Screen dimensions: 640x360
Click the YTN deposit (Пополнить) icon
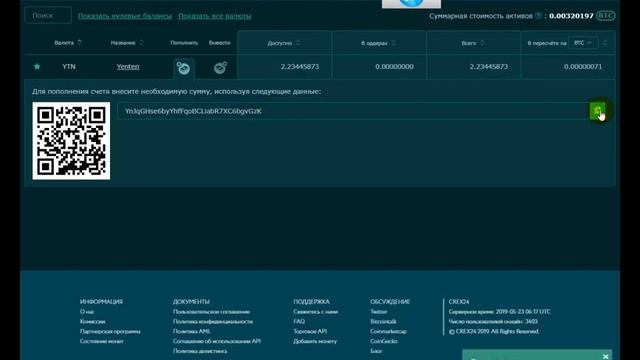183,68
